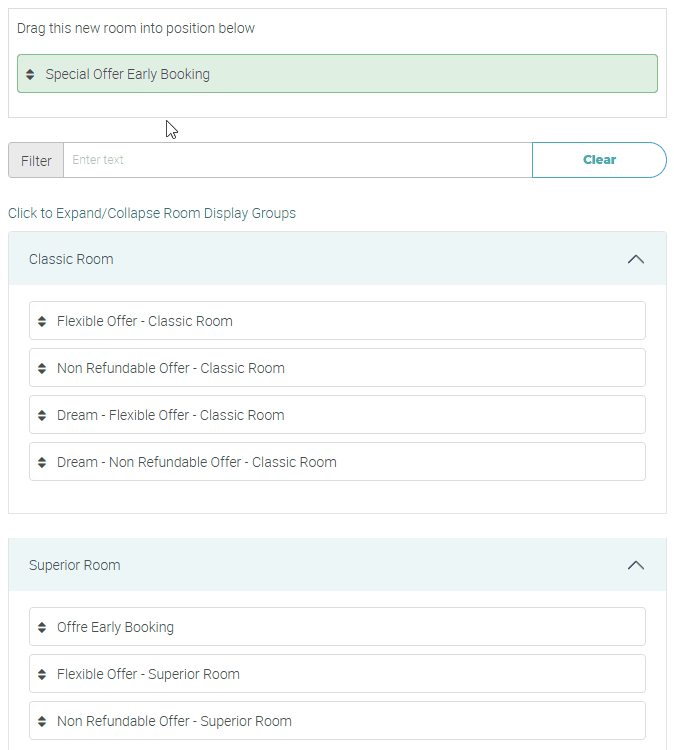Click the Superior Room group header title
Screen dimensions: 674x750
[x=74, y=565]
